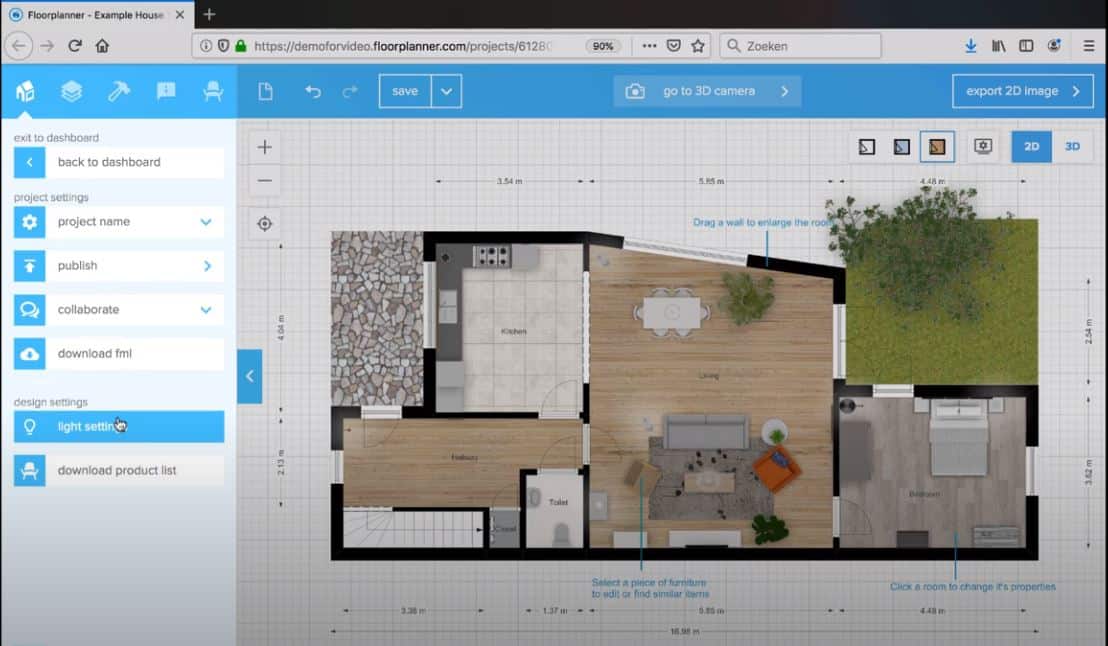Viewport: 1108px width, 646px height.
Task: Save the floor plan project
Action: pyautogui.click(x=405, y=91)
